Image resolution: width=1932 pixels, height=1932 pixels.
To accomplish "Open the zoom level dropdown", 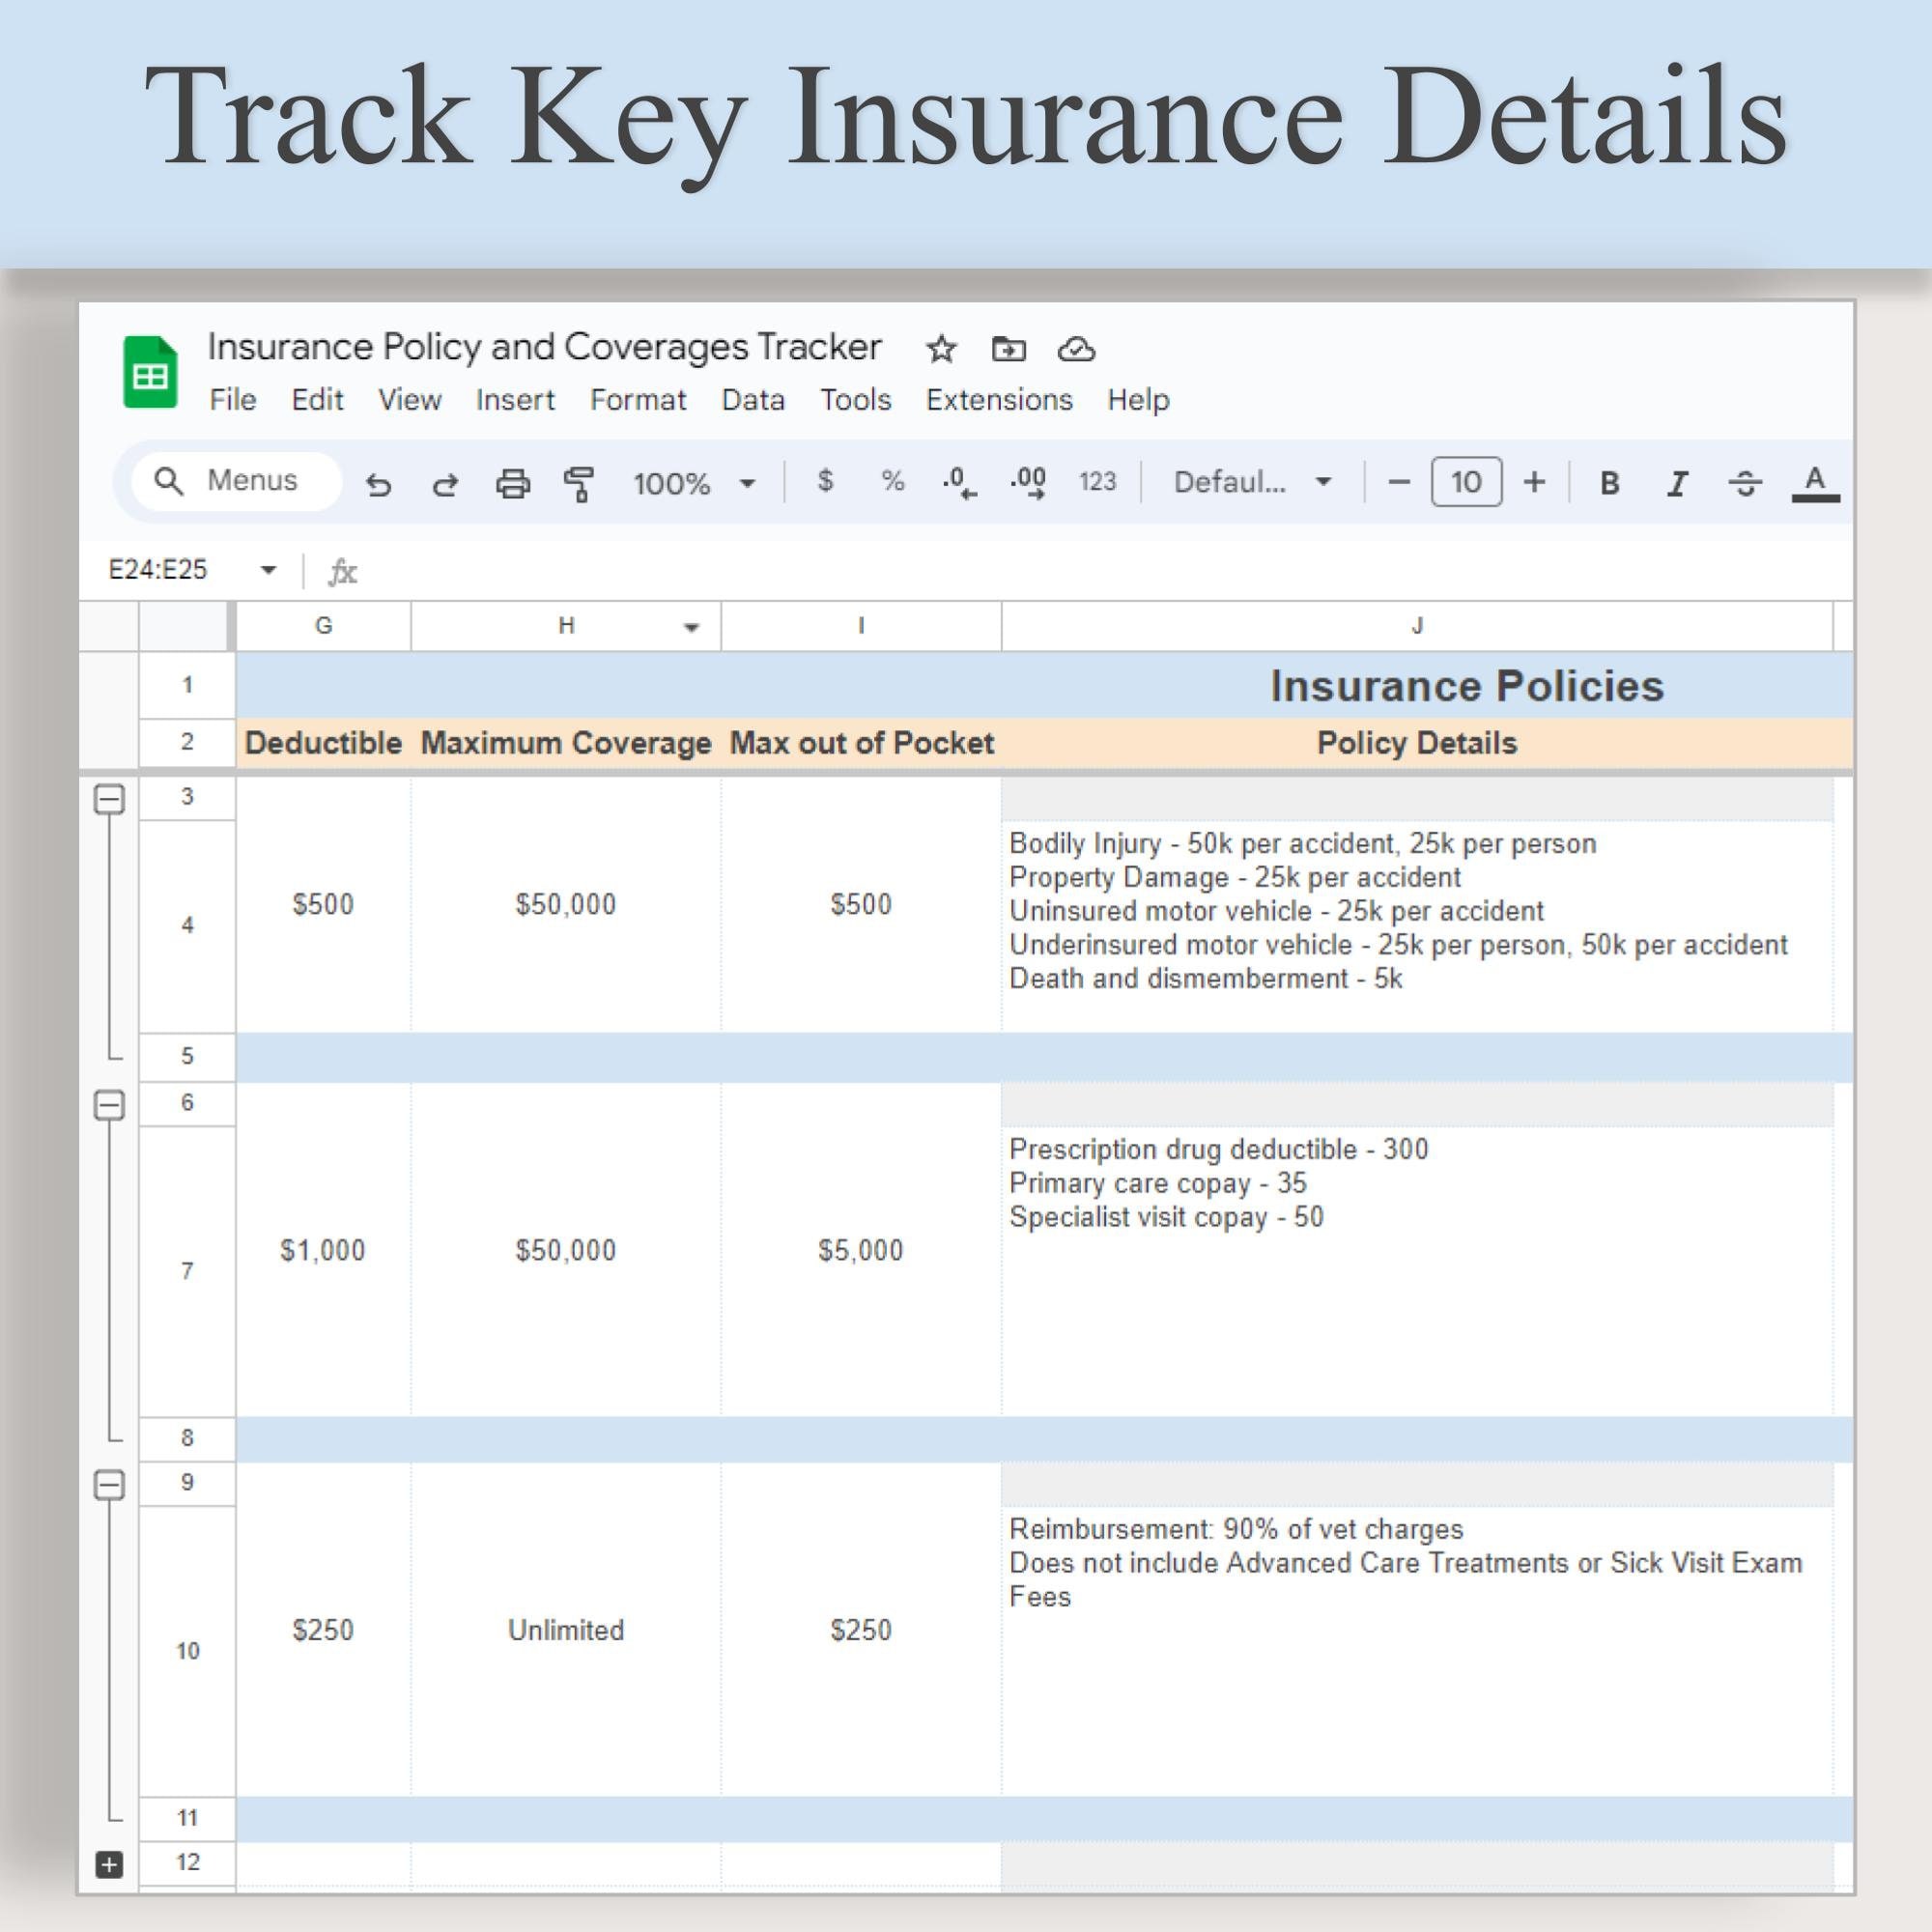I will pyautogui.click(x=746, y=483).
